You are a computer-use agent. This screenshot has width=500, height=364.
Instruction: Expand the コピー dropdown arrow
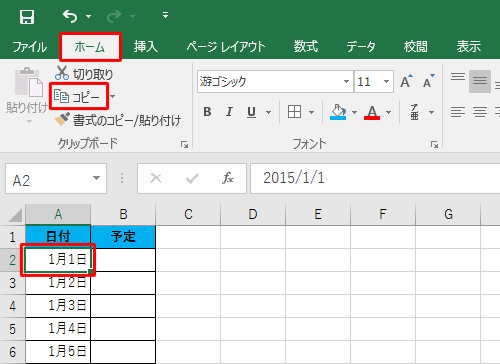[113, 97]
